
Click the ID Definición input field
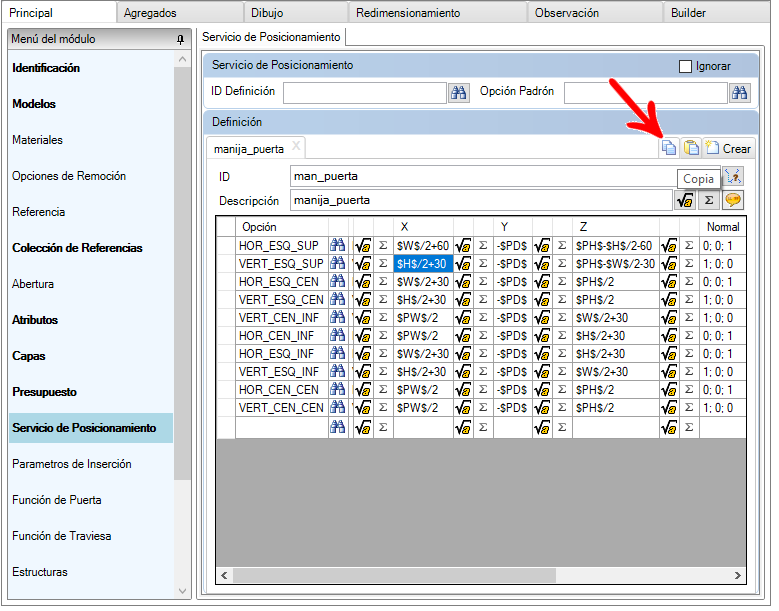click(x=365, y=93)
